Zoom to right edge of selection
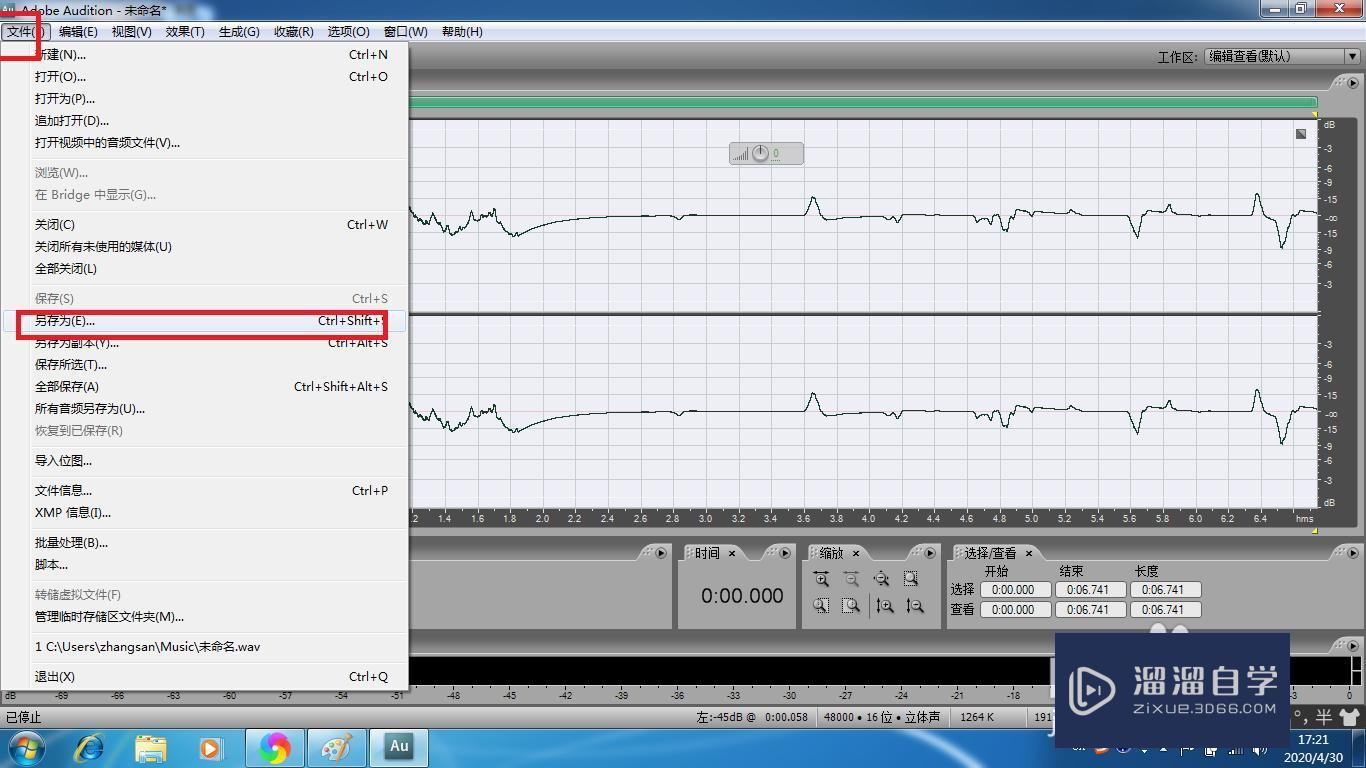 click(851, 606)
